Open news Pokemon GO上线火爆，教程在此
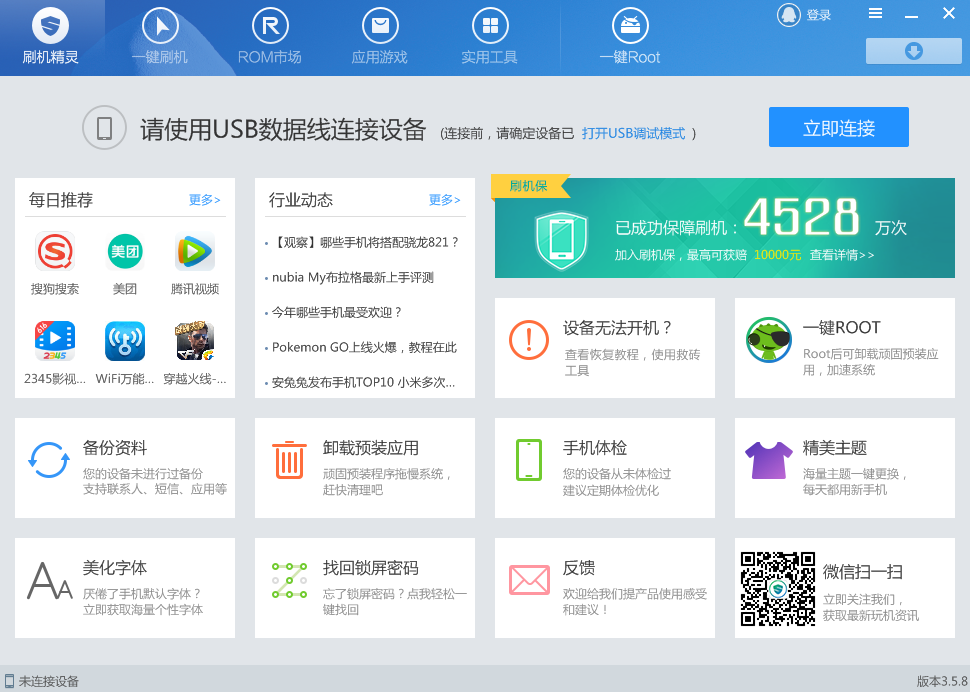Screen dimensions: 970x692 (364, 348)
